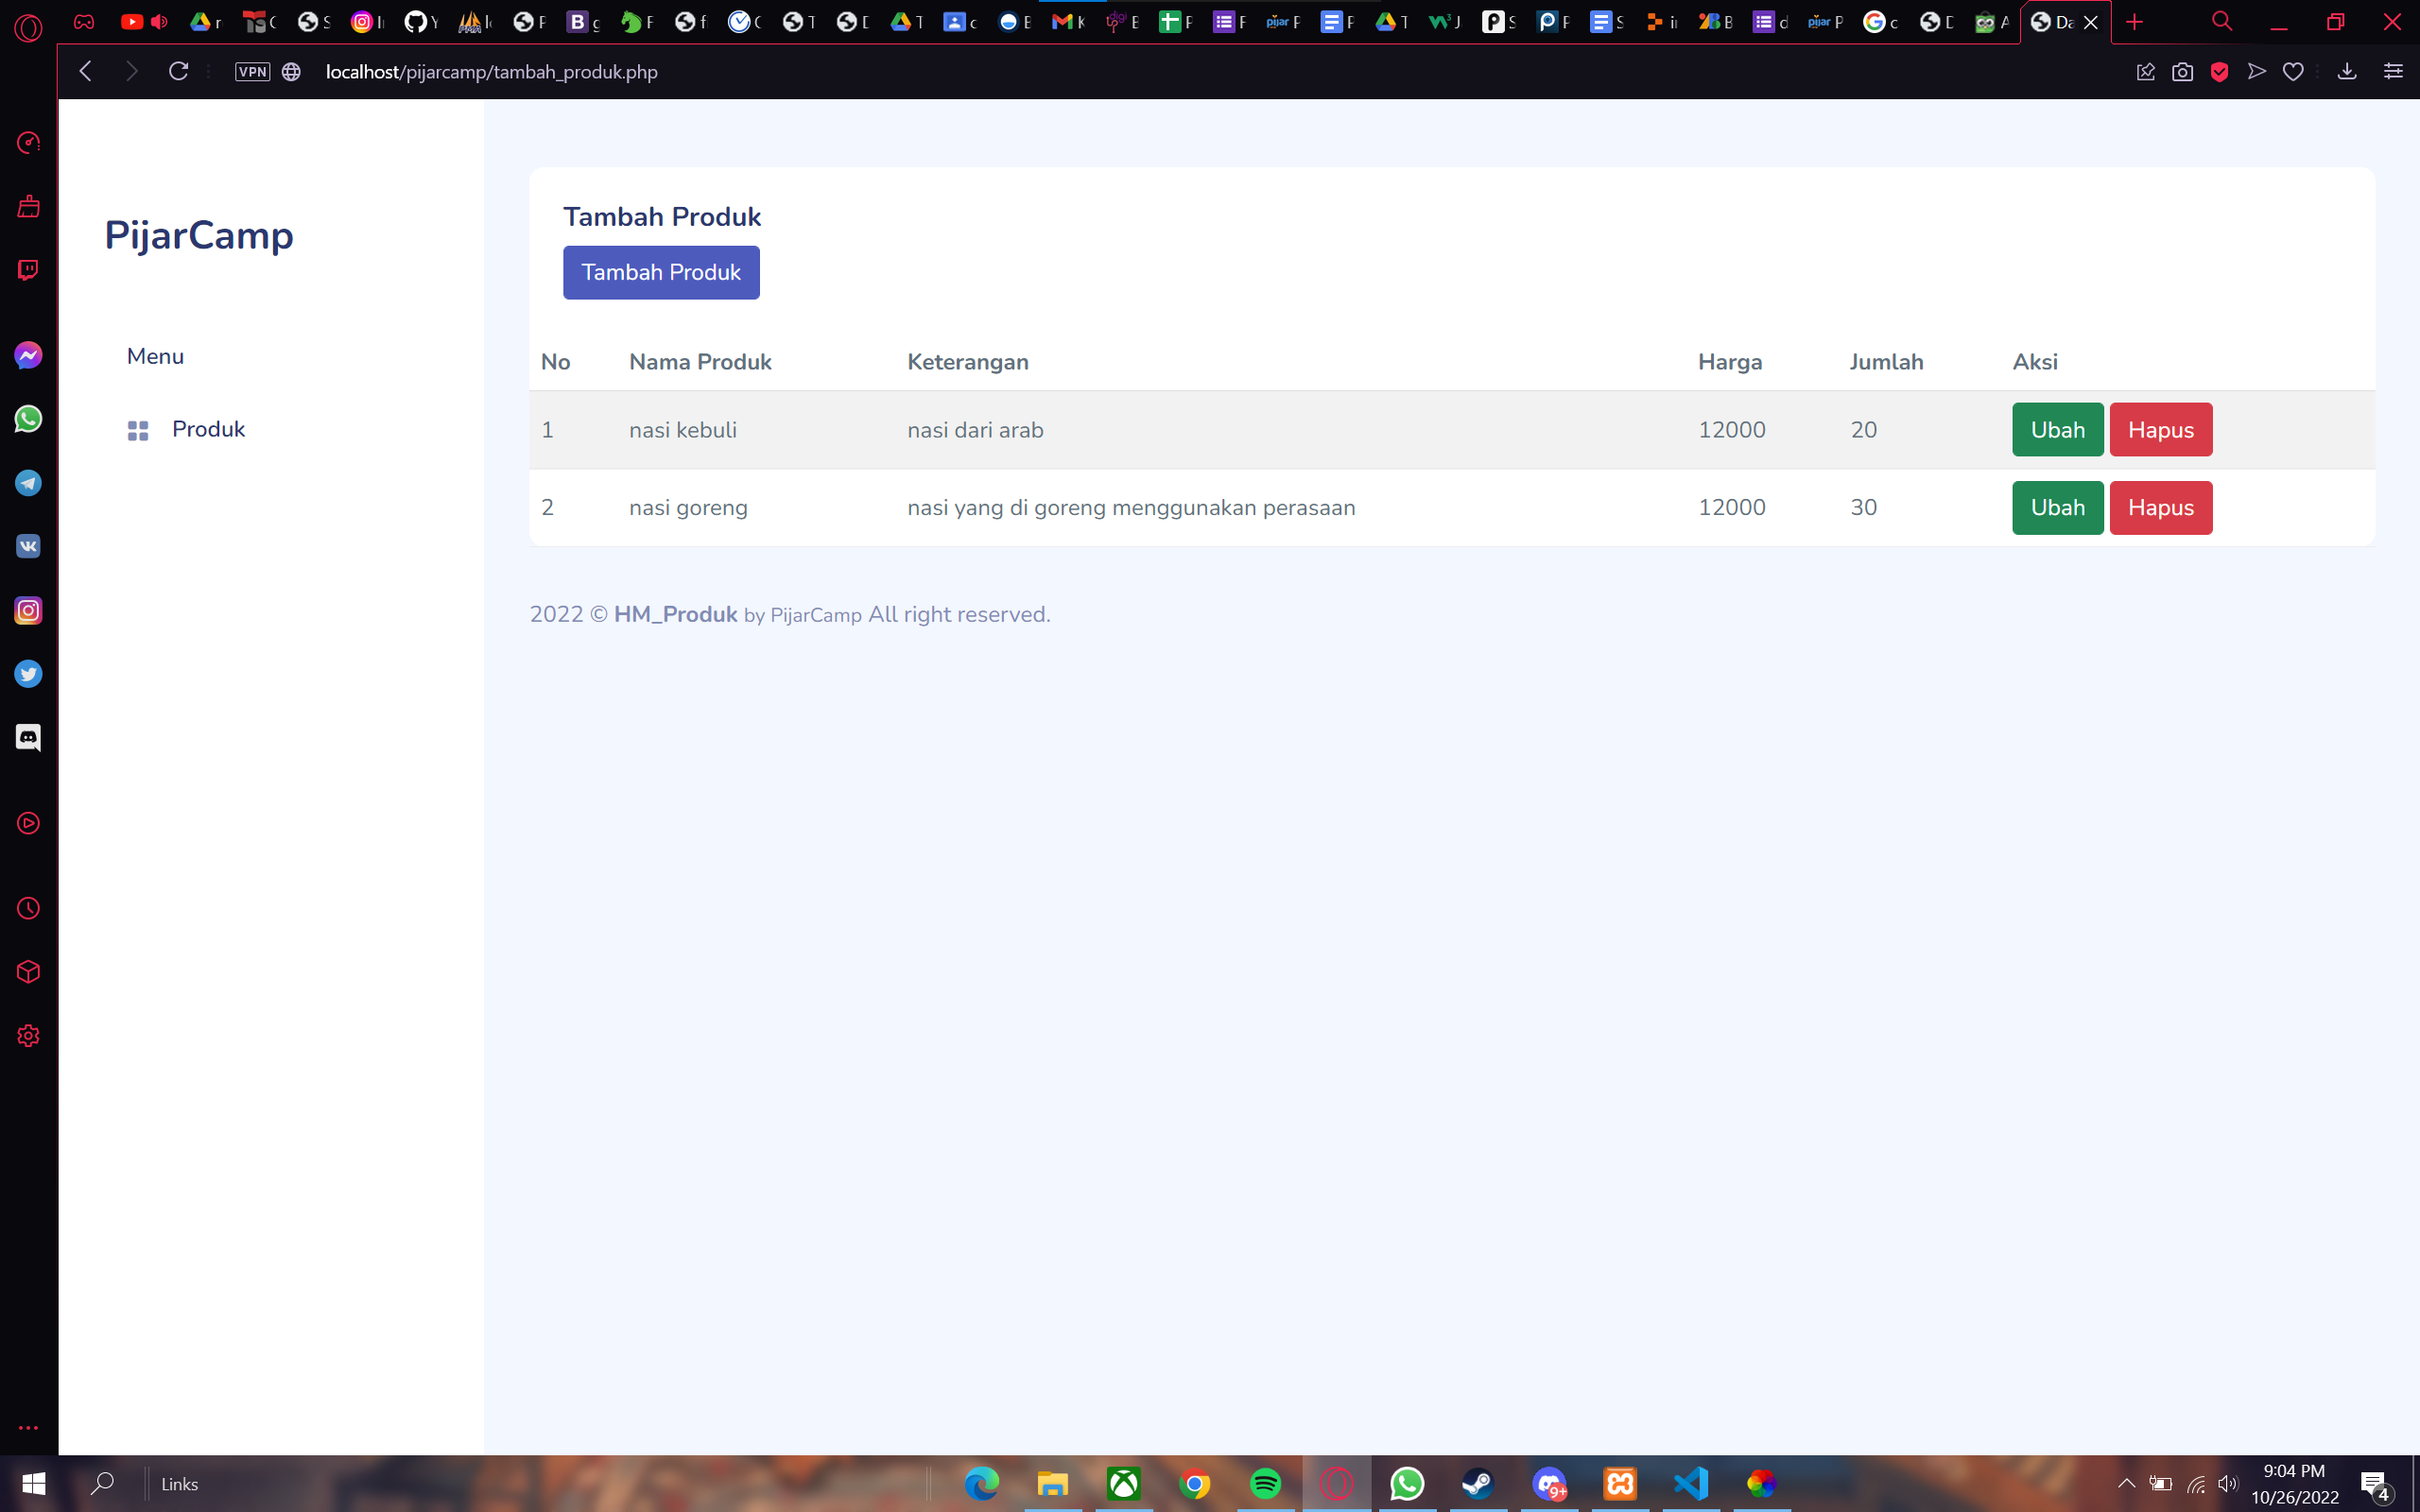Click the PijarCamp logo link
This screenshot has height=1512, width=2420.
pos(199,236)
